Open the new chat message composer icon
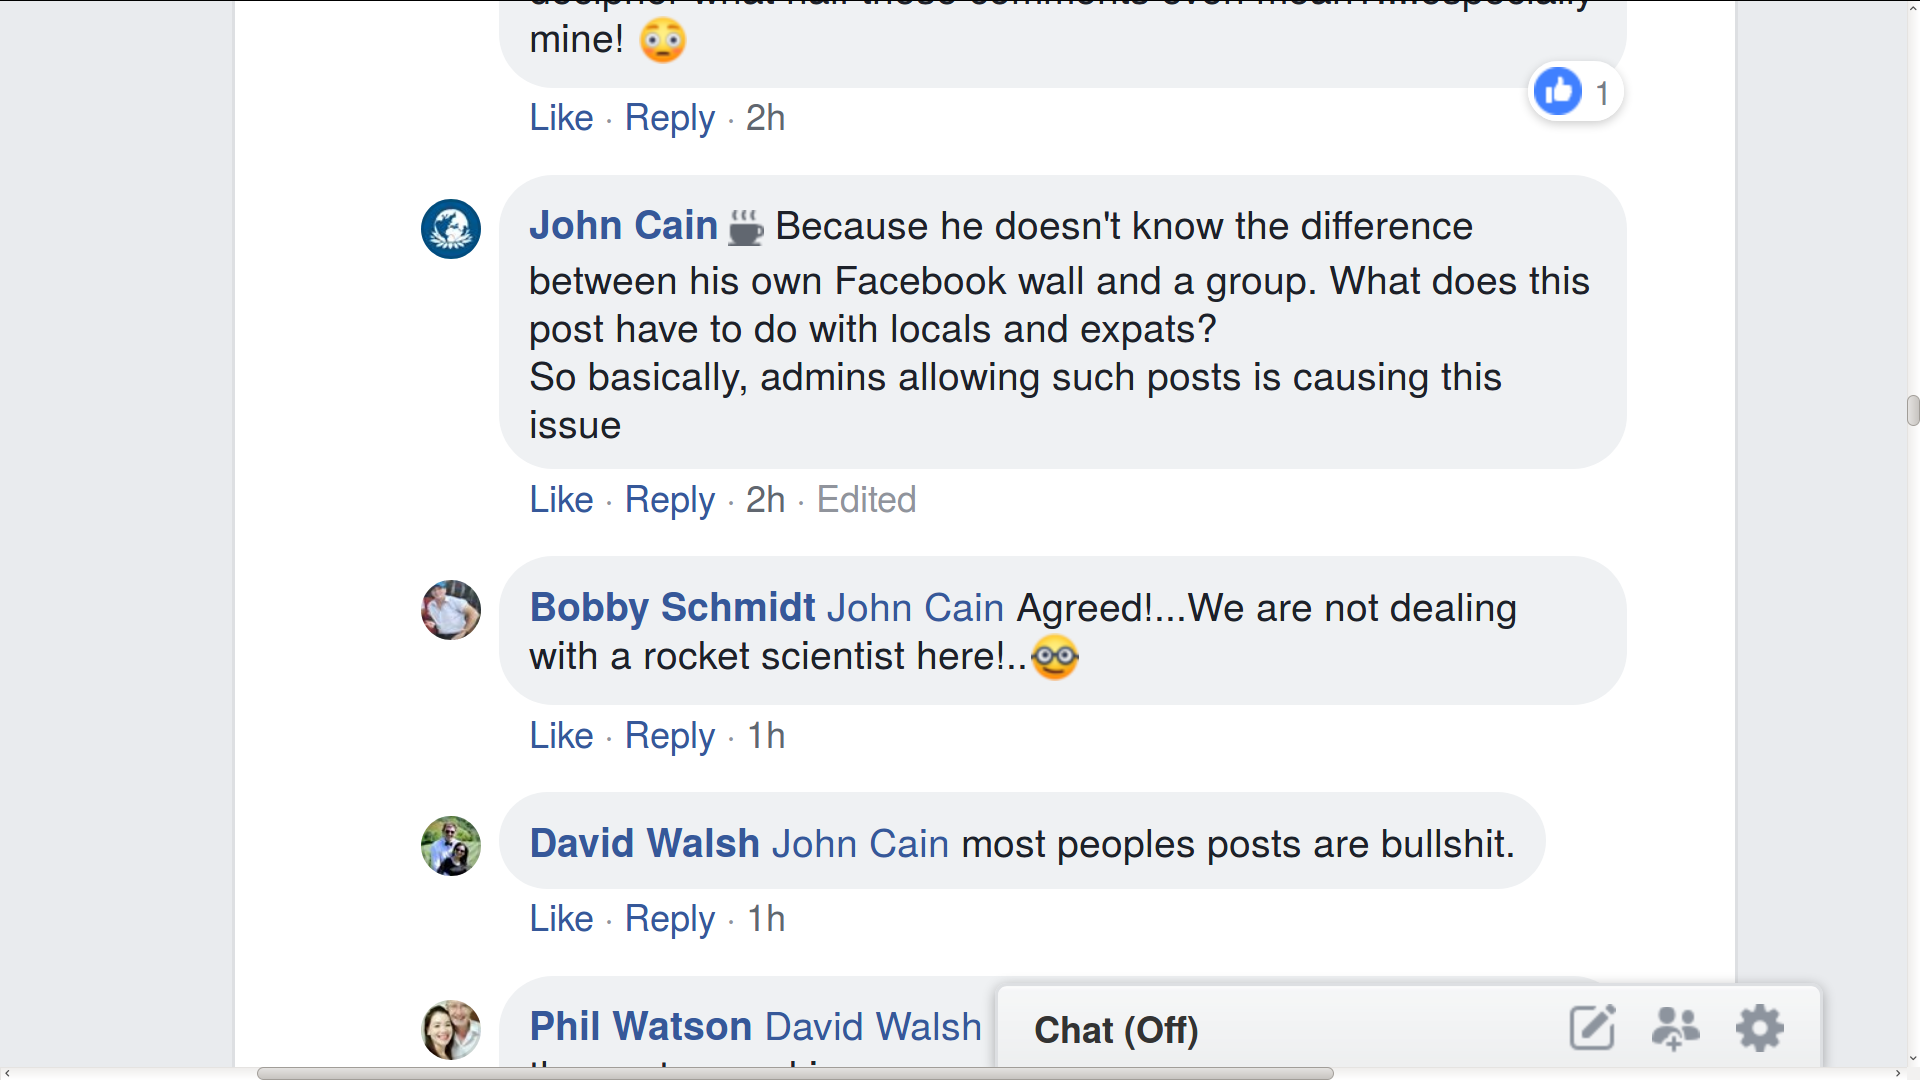 [1592, 1027]
